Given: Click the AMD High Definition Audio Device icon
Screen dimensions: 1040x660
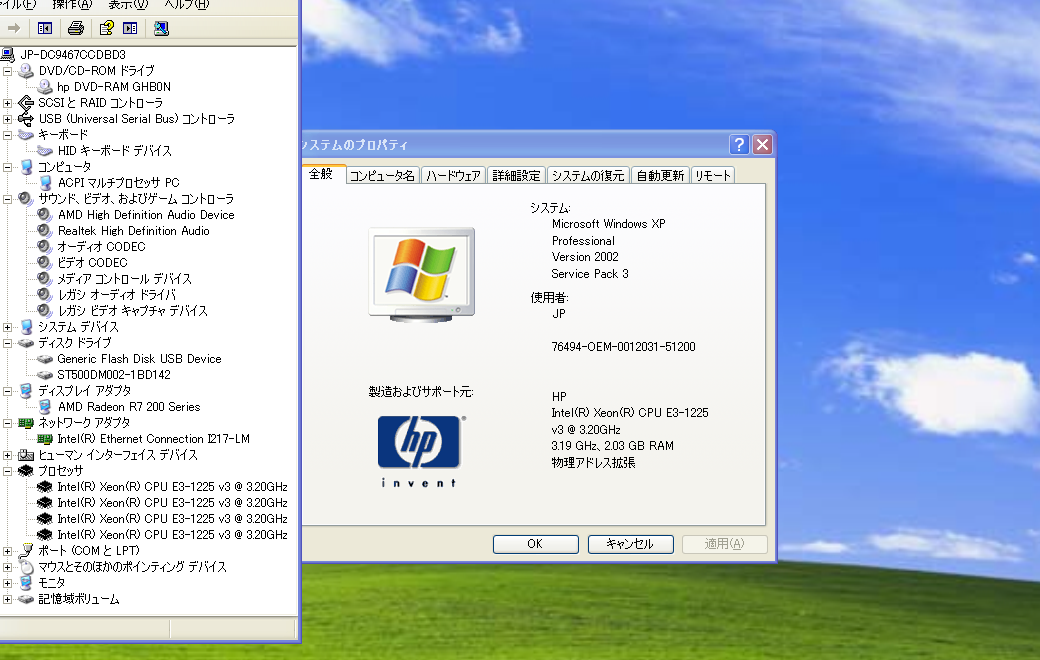Looking at the screenshot, I should (44, 214).
